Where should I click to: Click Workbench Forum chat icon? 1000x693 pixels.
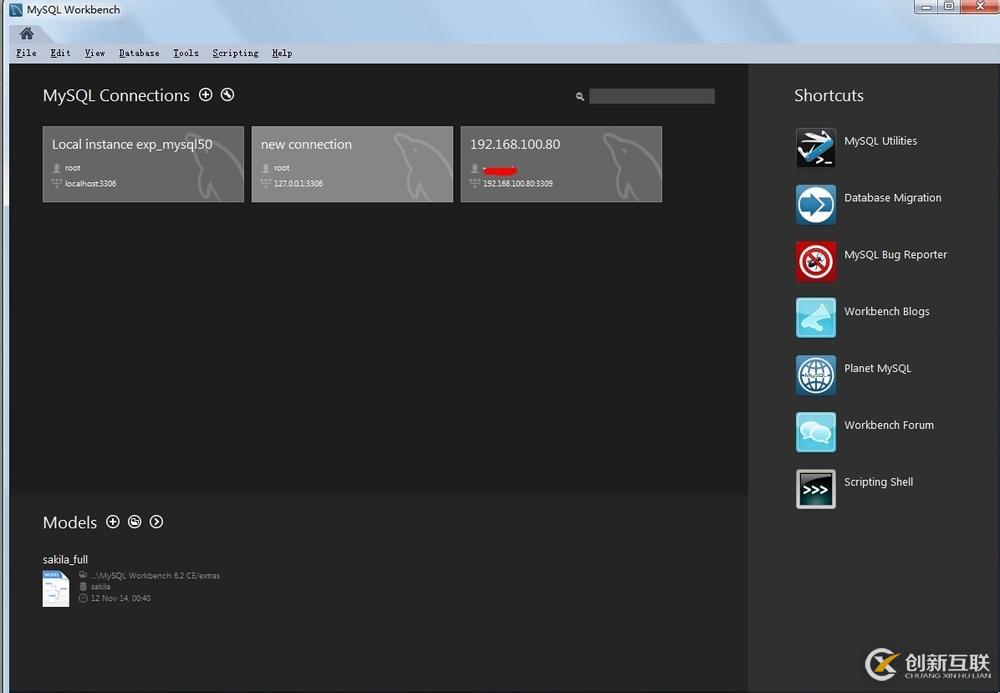pyautogui.click(x=816, y=432)
